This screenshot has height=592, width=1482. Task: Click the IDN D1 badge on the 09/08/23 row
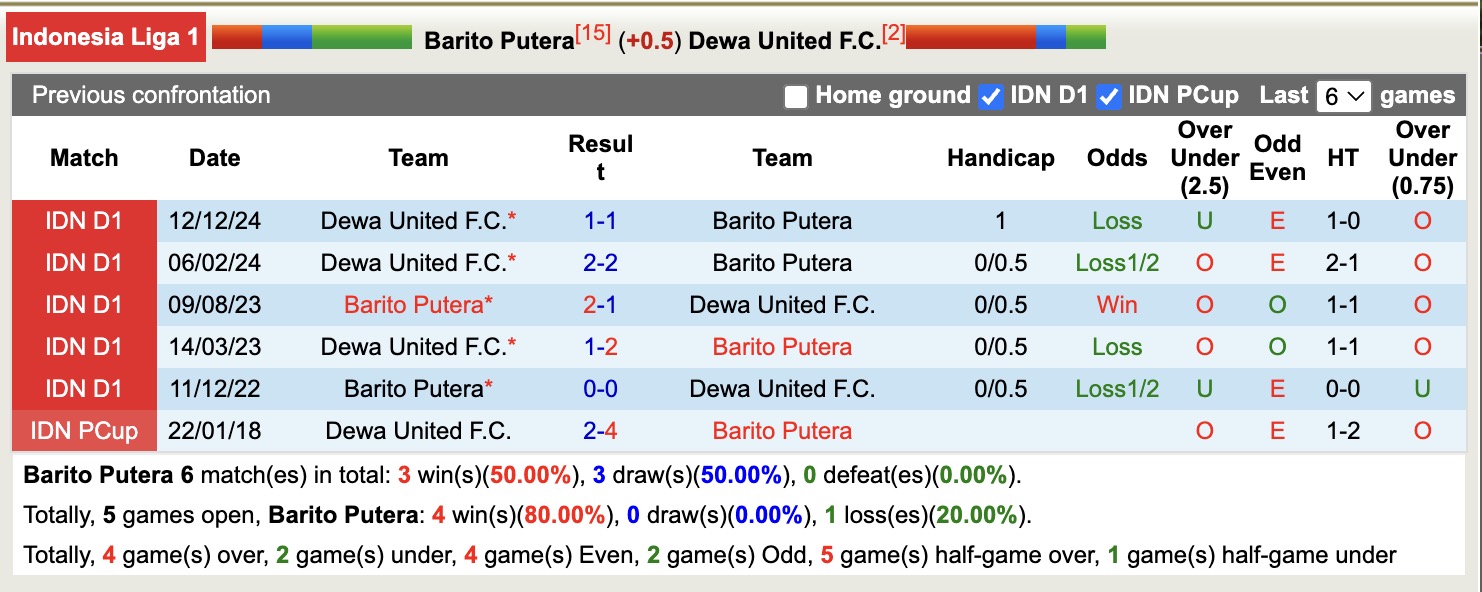click(x=84, y=304)
